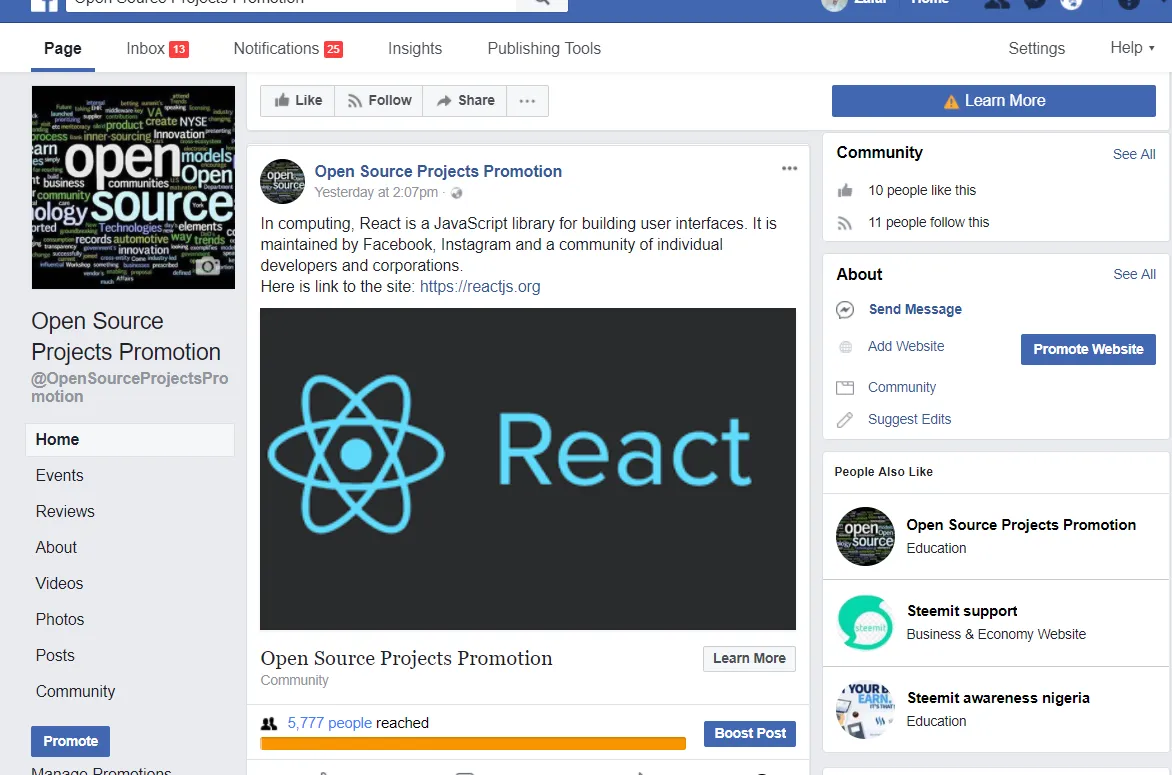1172x775 pixels.
Task: Select Posts in the left sidebar
Action: (55, 655)
